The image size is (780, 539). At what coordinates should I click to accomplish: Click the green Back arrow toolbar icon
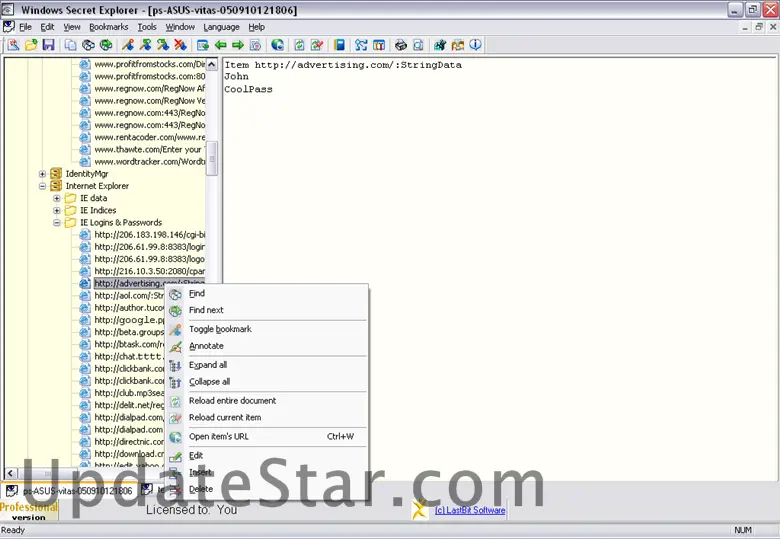[x=221, y=45]
